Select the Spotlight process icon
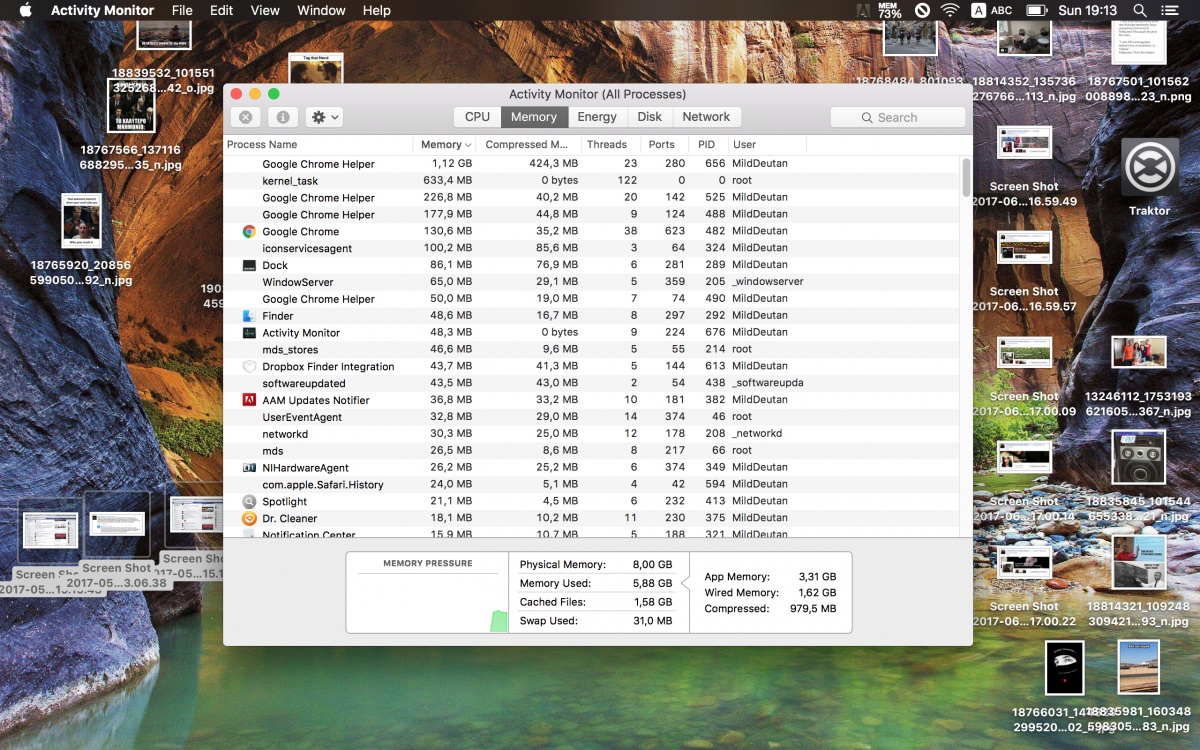The image size is (1200, 750). pyautogui.click(x=249, y=502)
